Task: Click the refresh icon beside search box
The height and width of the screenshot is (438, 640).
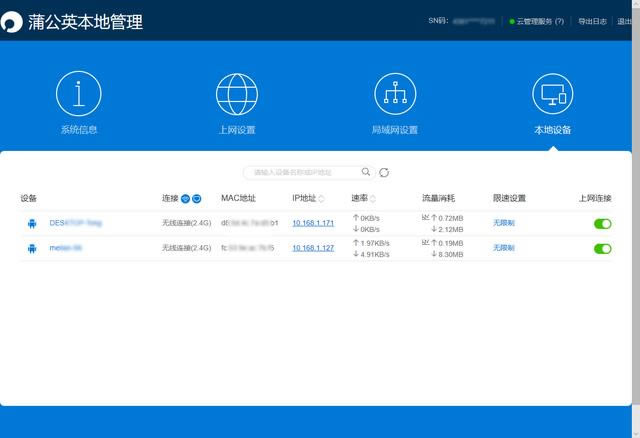Action: (384, 172)
